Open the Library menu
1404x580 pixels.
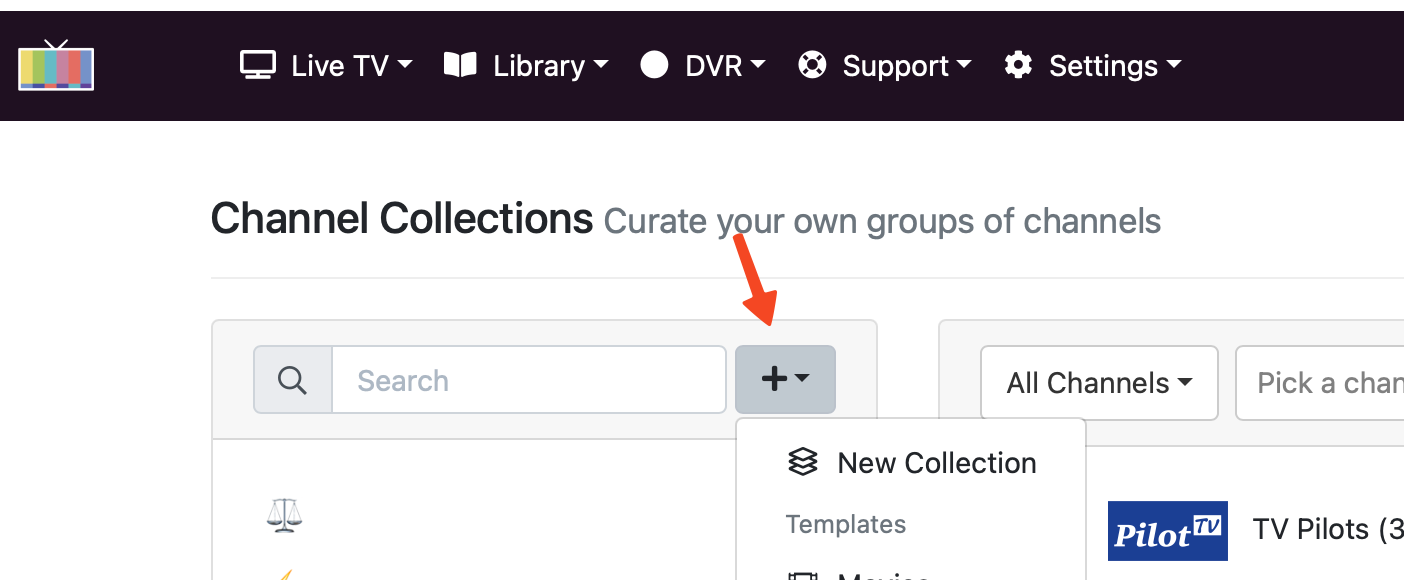point(539,66)
